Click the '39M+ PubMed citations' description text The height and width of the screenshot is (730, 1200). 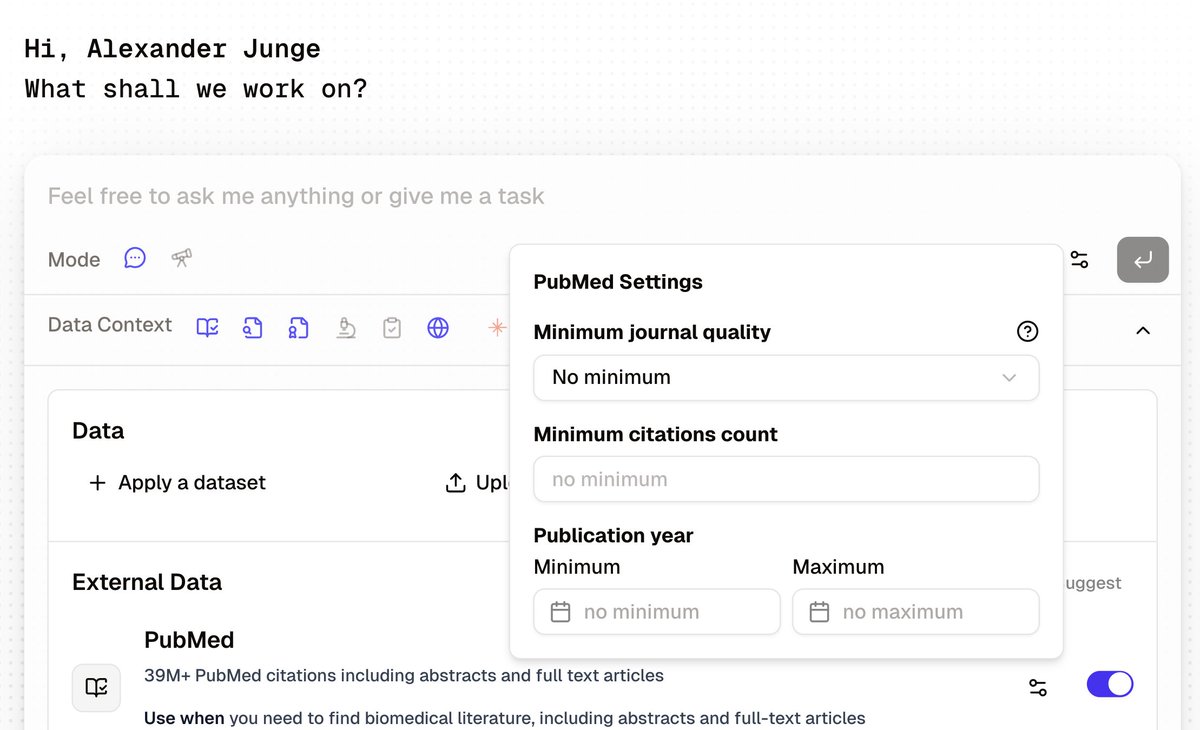click(404, 675)
